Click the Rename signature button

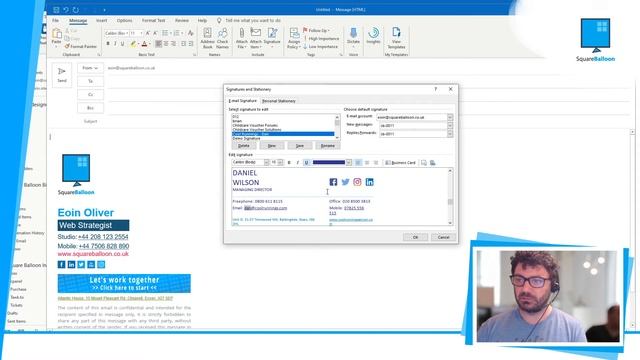(x=327, y=146)
